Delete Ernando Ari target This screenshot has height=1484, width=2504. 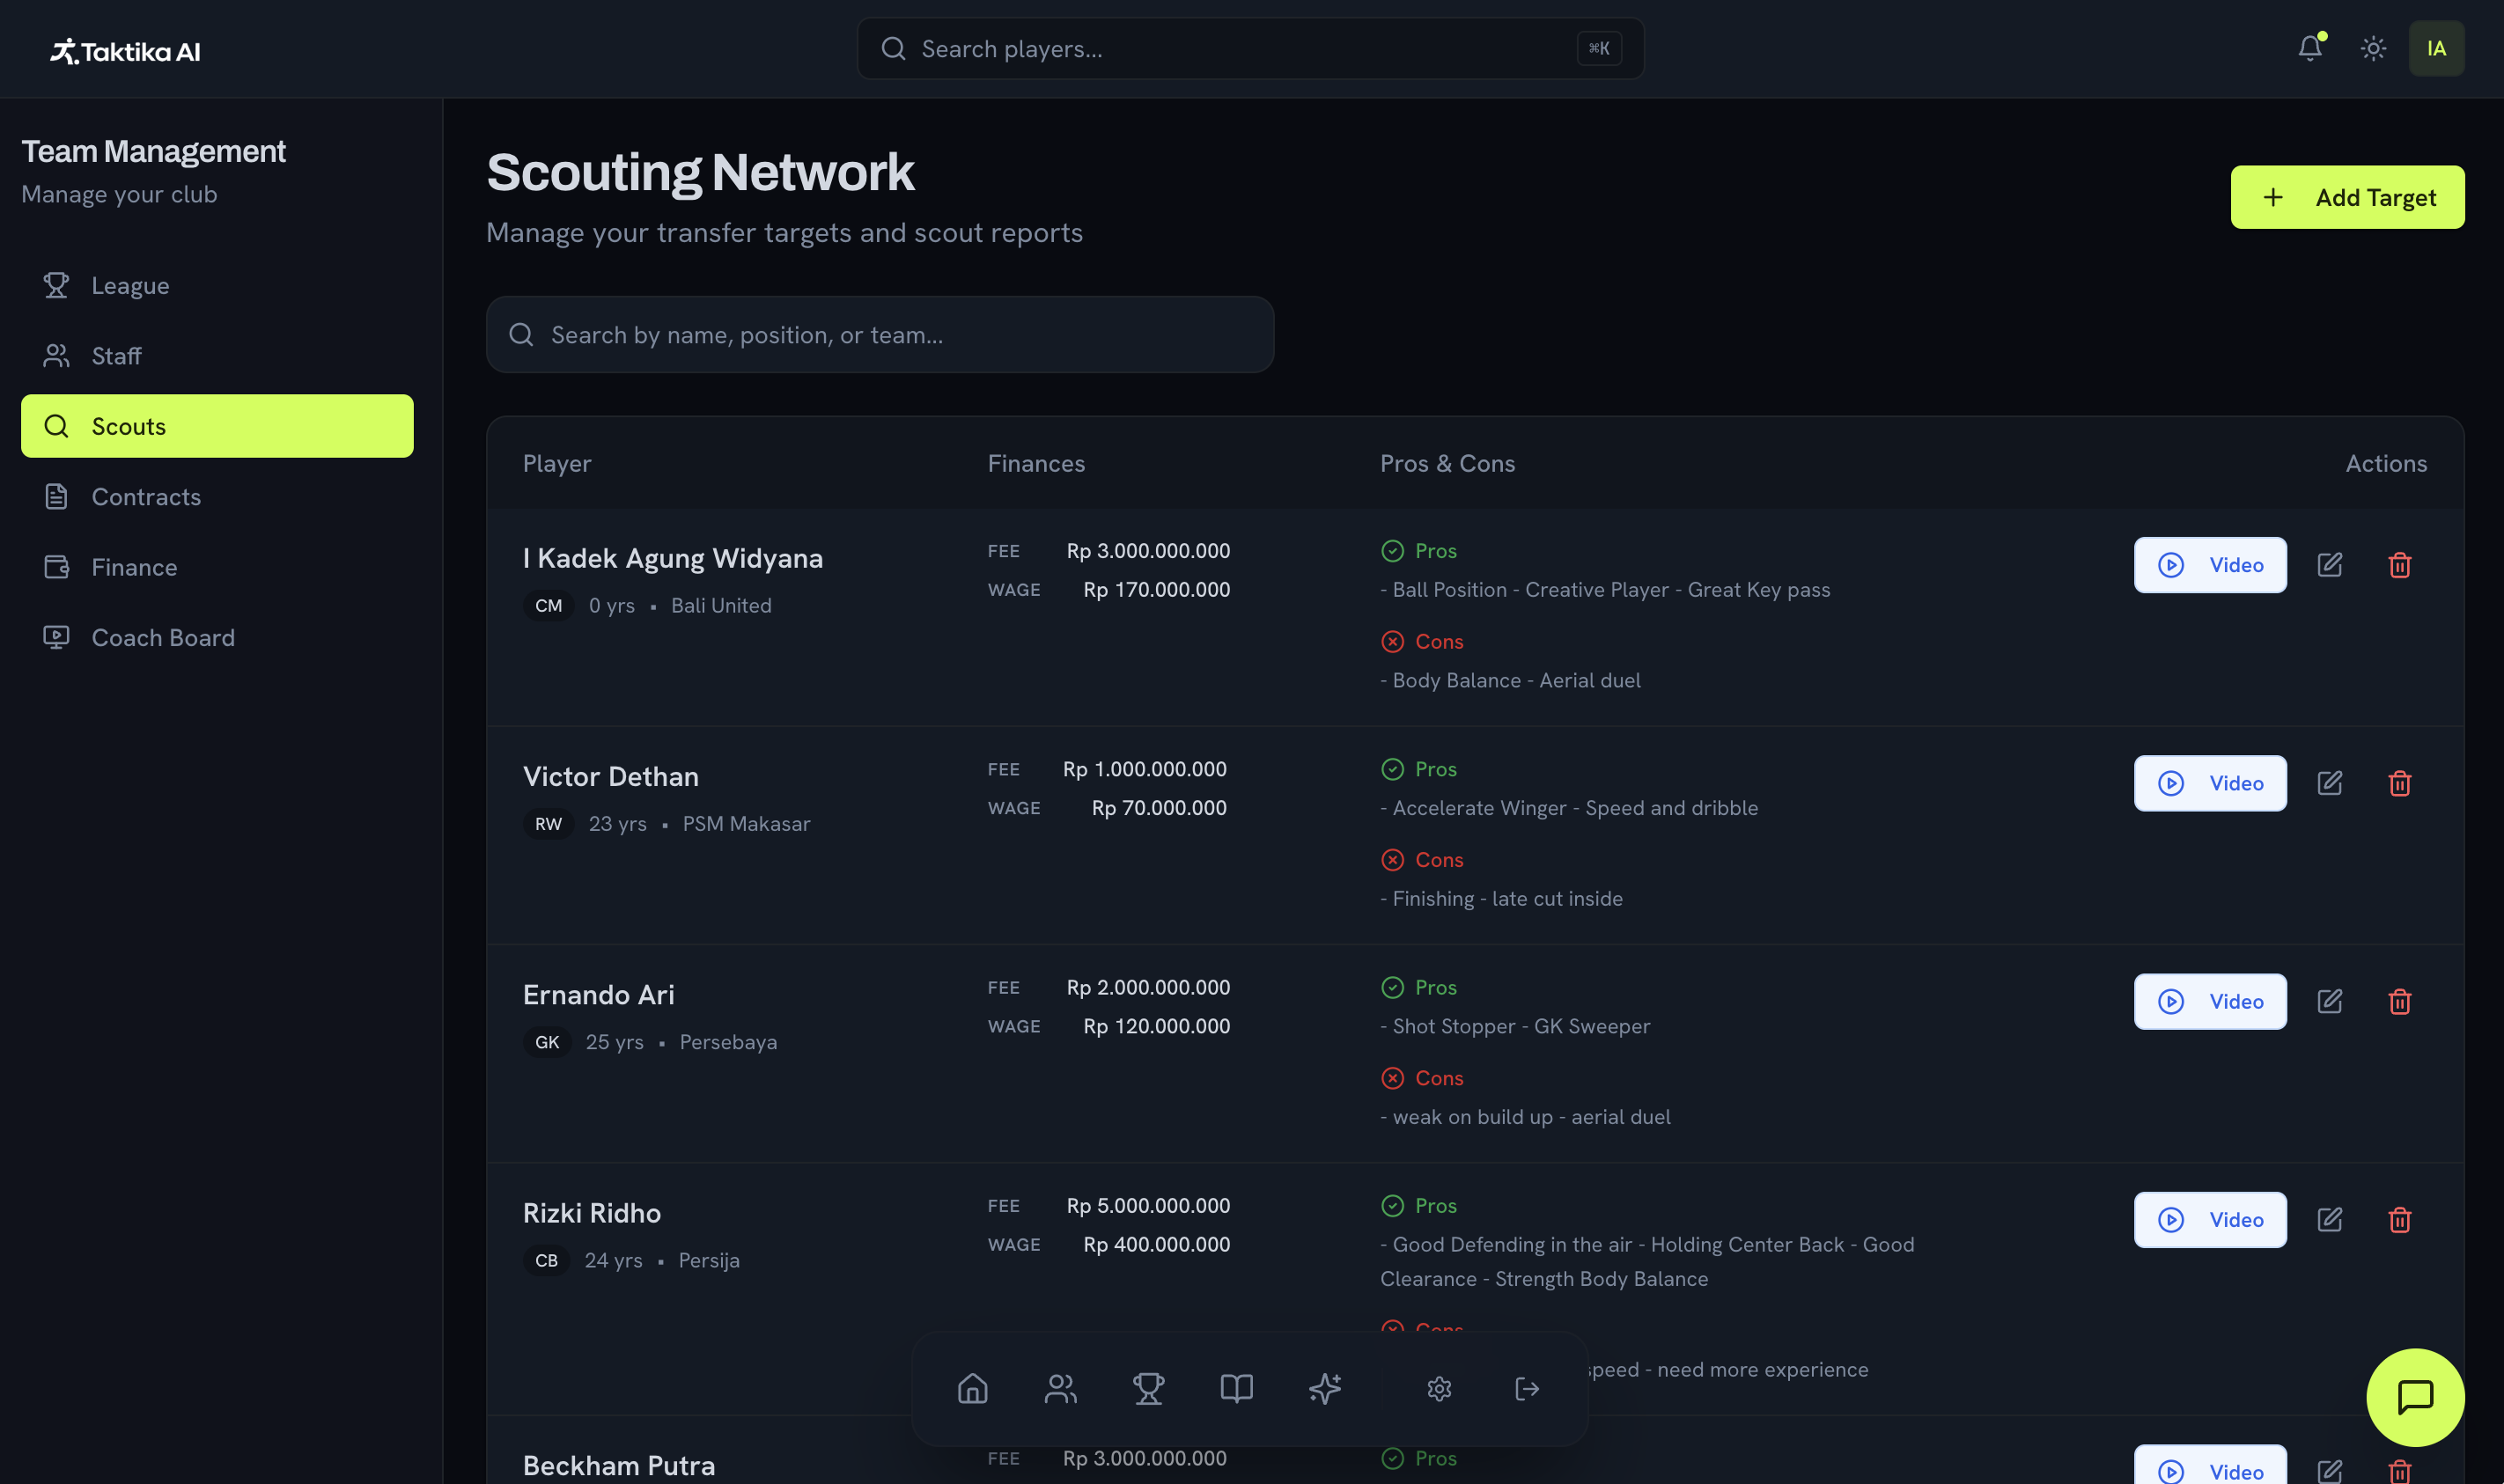[x=2399, y=1001]
